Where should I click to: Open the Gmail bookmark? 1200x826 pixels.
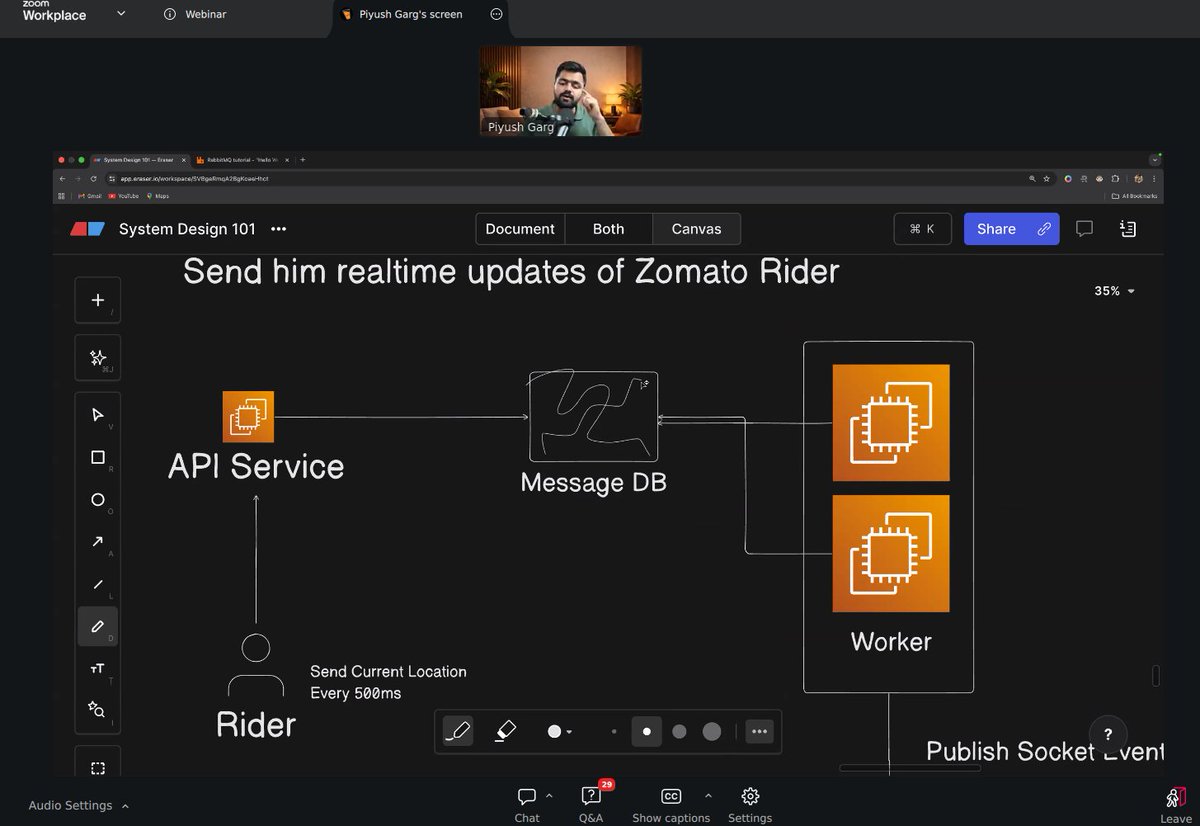tap(89, 196)
